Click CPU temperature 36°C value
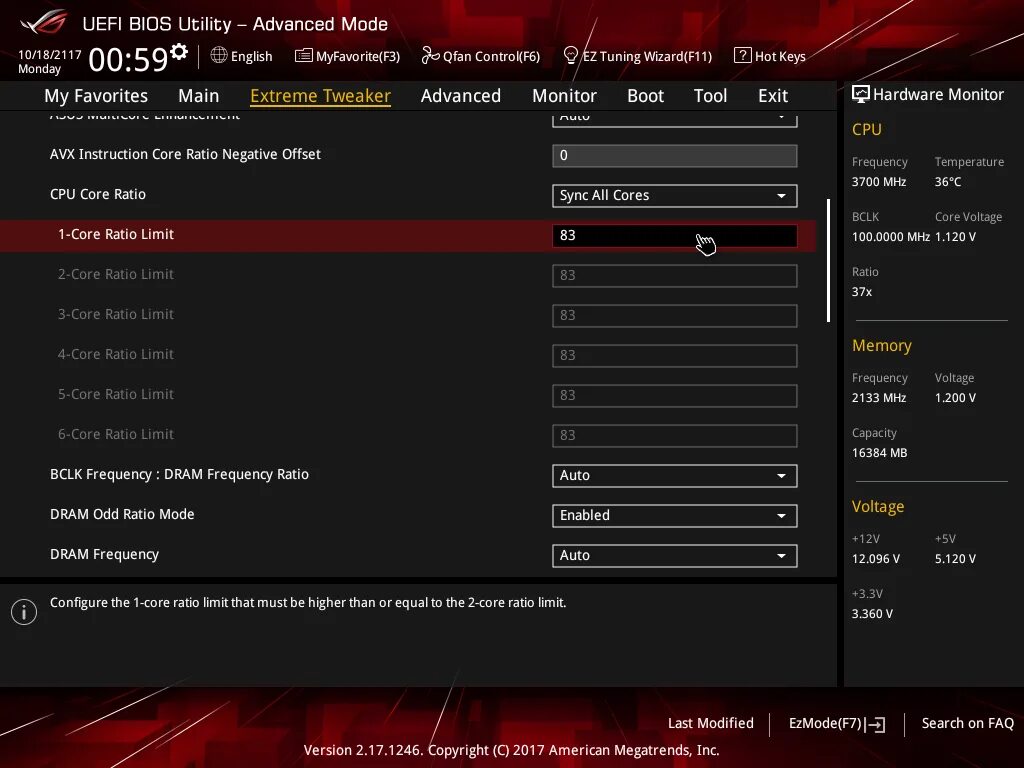The height and width of the screenshot is (768, 1024). [x=948, y=182]
